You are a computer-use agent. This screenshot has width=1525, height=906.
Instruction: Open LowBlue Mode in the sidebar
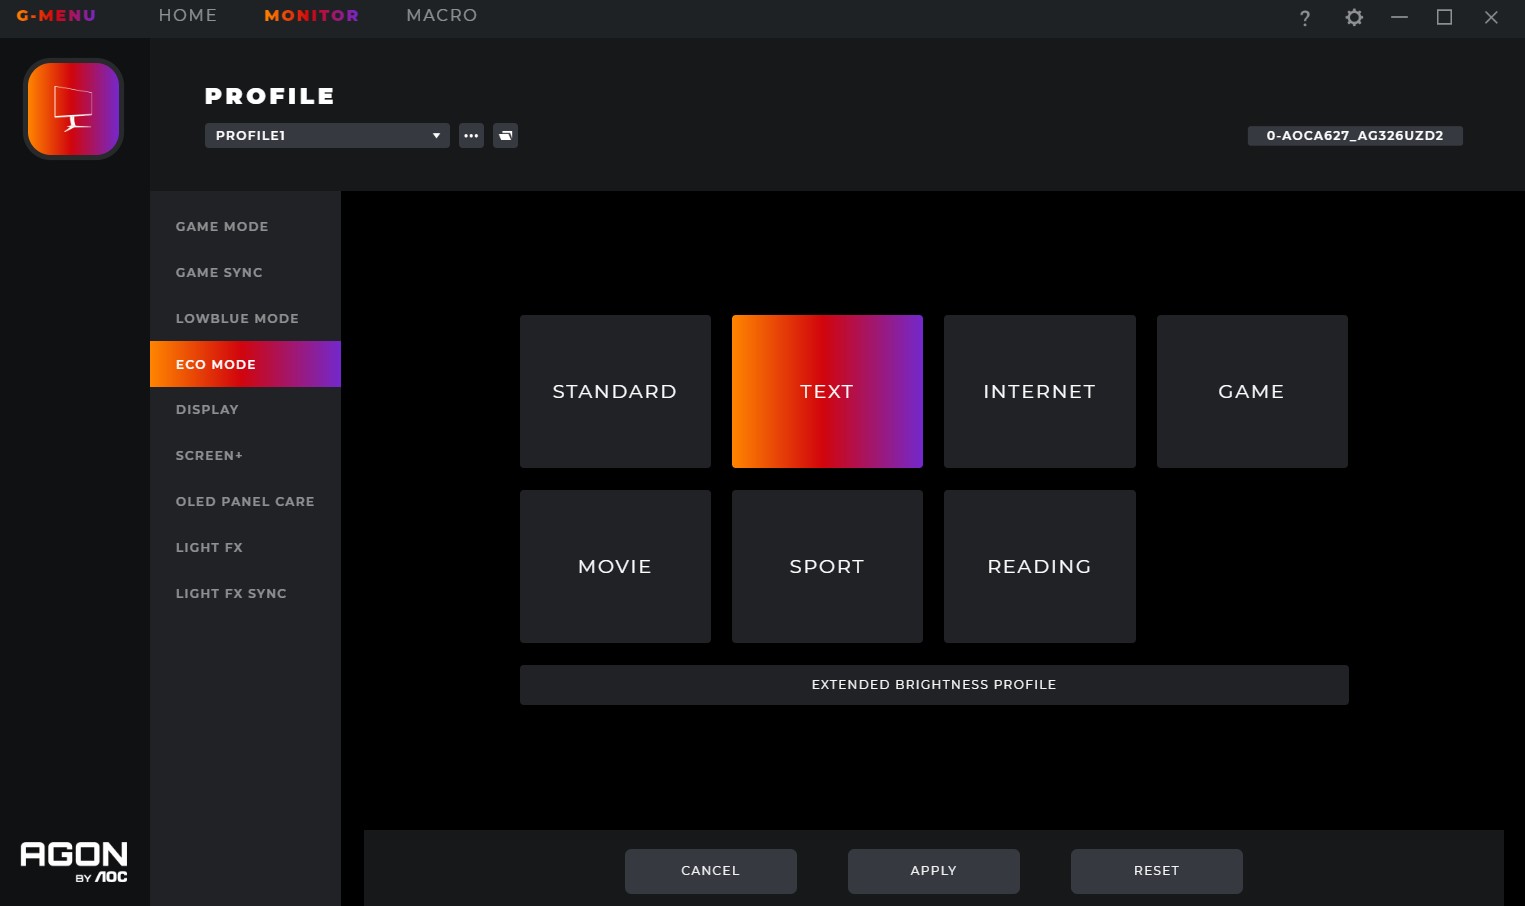click(245, 318)
